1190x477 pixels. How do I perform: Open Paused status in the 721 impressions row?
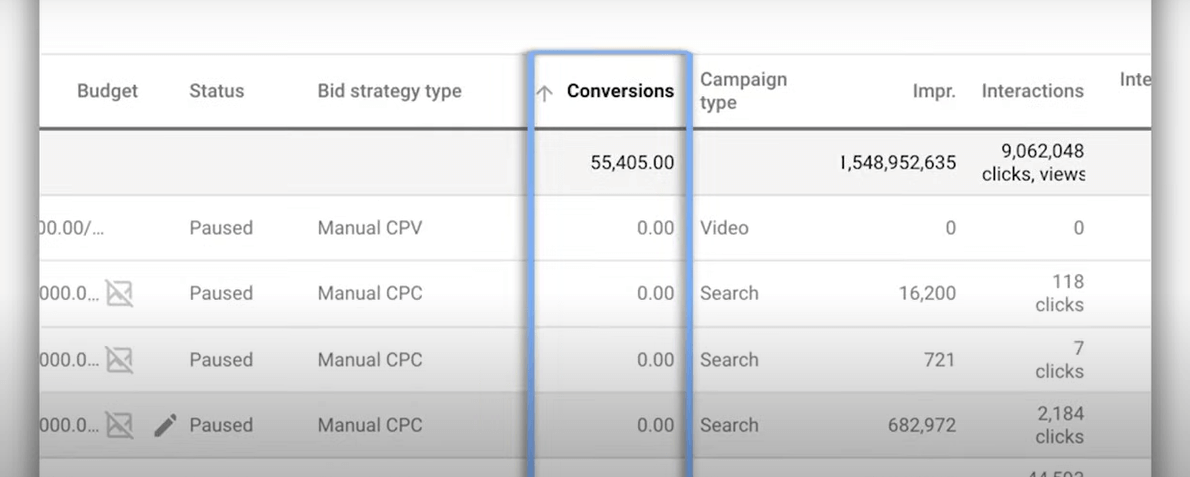(x=221, y=360)
